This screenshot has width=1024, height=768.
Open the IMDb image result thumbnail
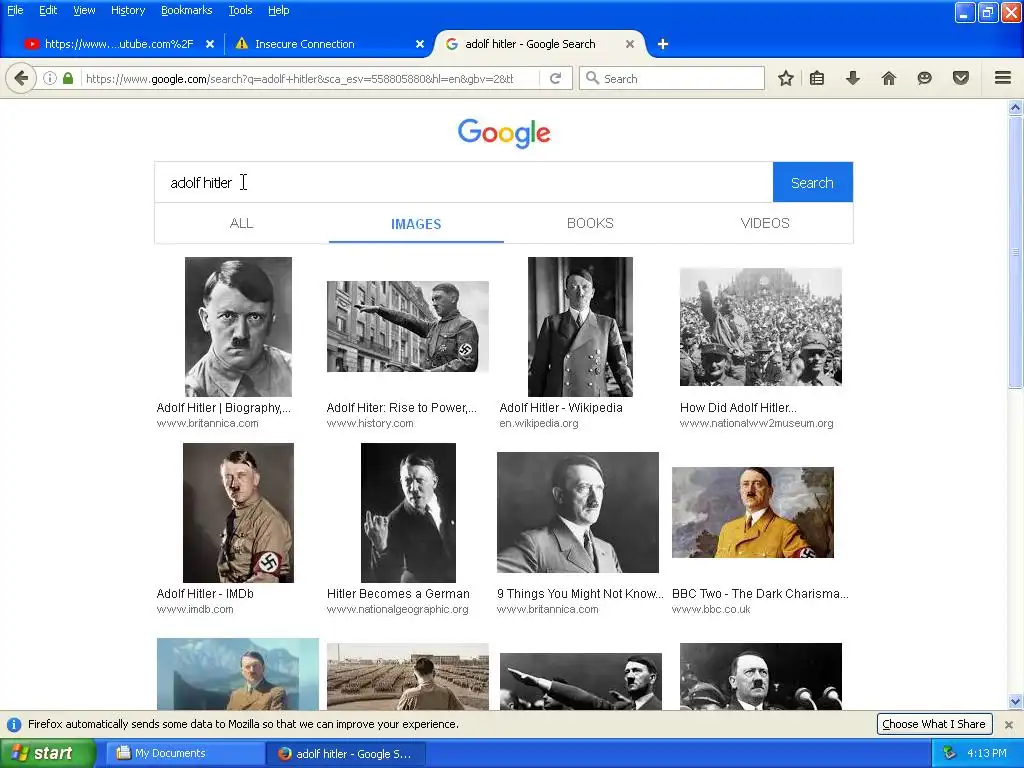click(x=238, y=513)
